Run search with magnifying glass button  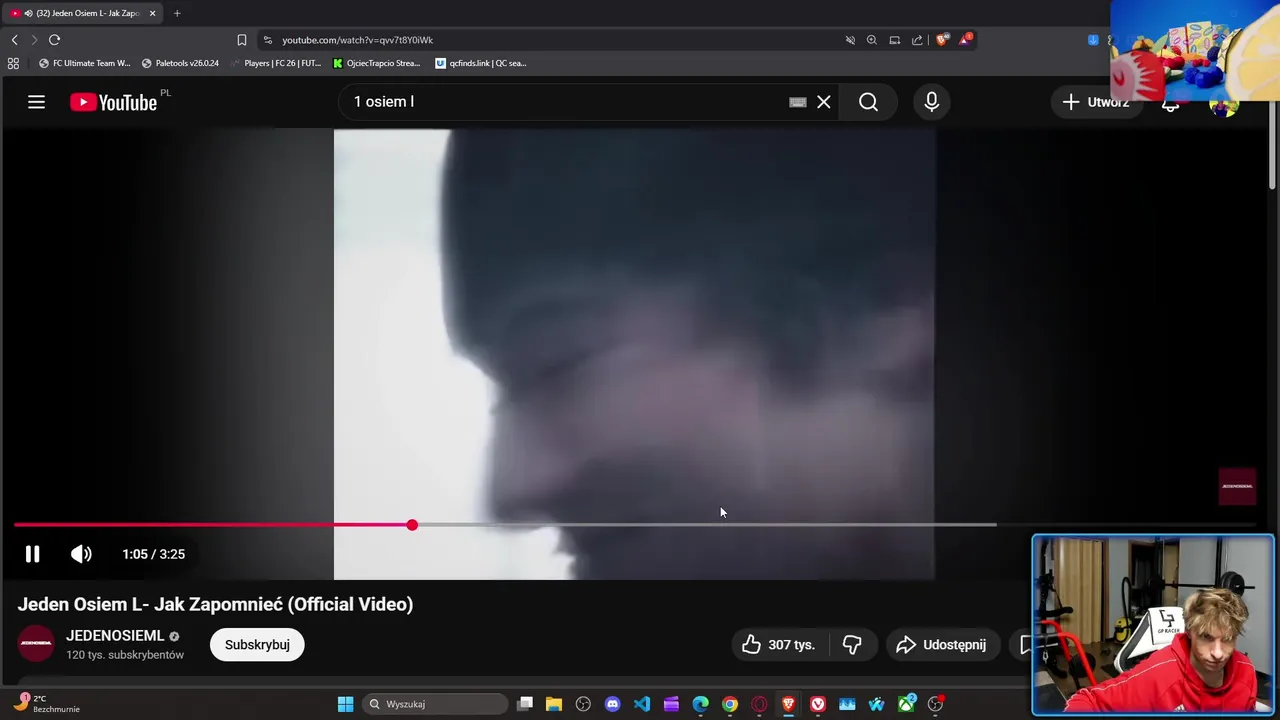[868, 102]
